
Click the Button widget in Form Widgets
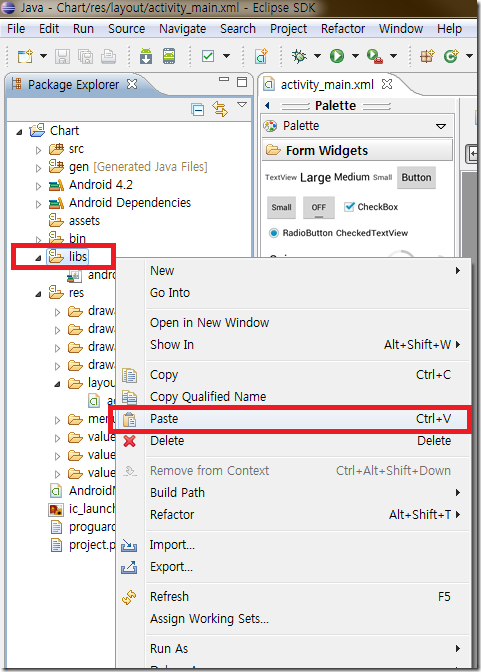416,177
